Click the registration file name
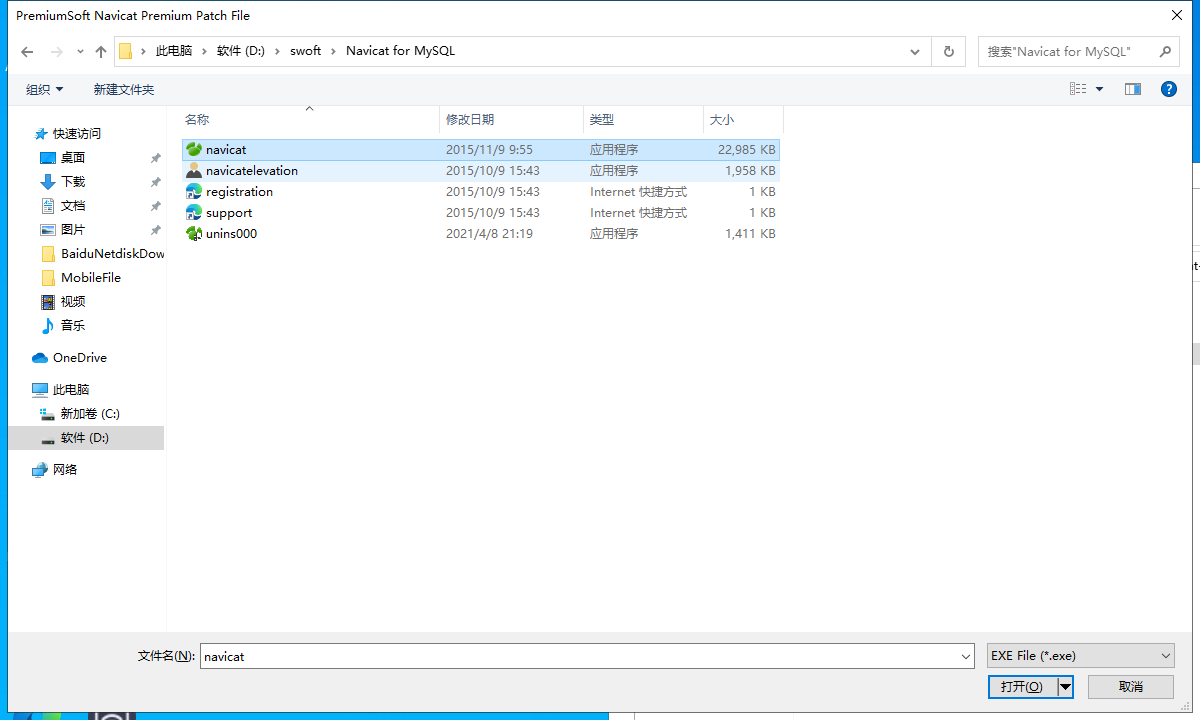This screenshot has width=1200, height=720. pyautogui.click(x=239, y=192)
